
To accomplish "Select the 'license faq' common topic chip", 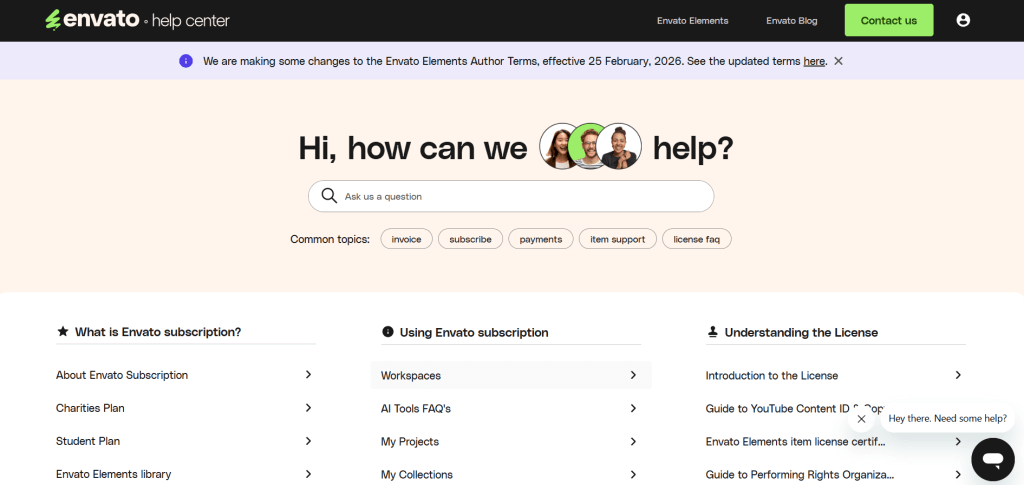I will pos(697,239).
